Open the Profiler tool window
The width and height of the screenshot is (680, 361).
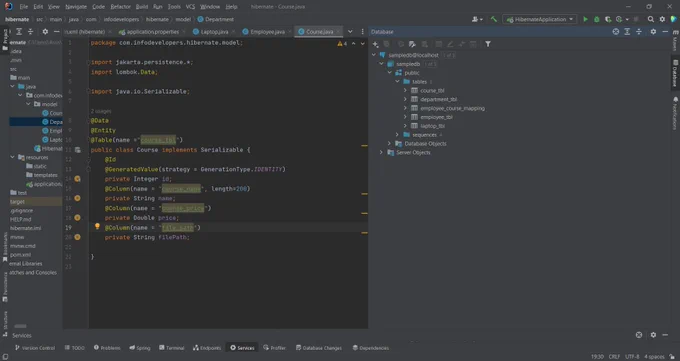pyautogui.click(x=274, y=348)
